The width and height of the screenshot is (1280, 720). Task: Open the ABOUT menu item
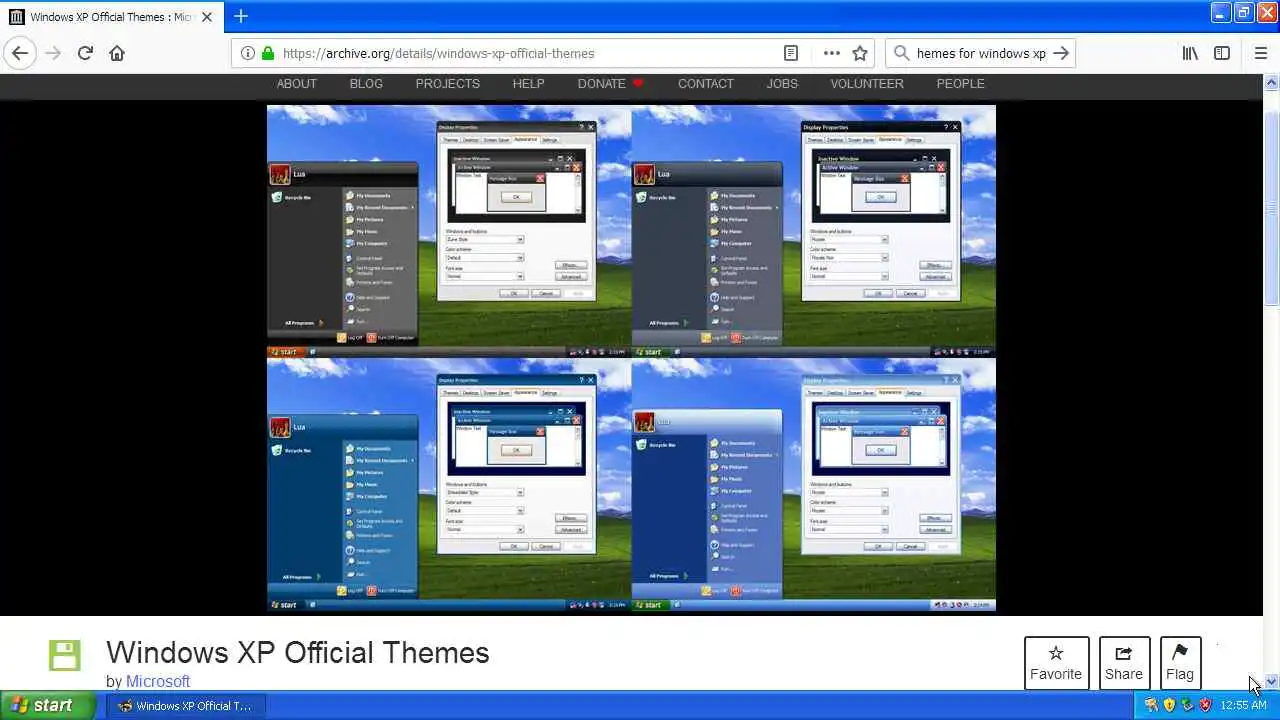click(296, 83)
